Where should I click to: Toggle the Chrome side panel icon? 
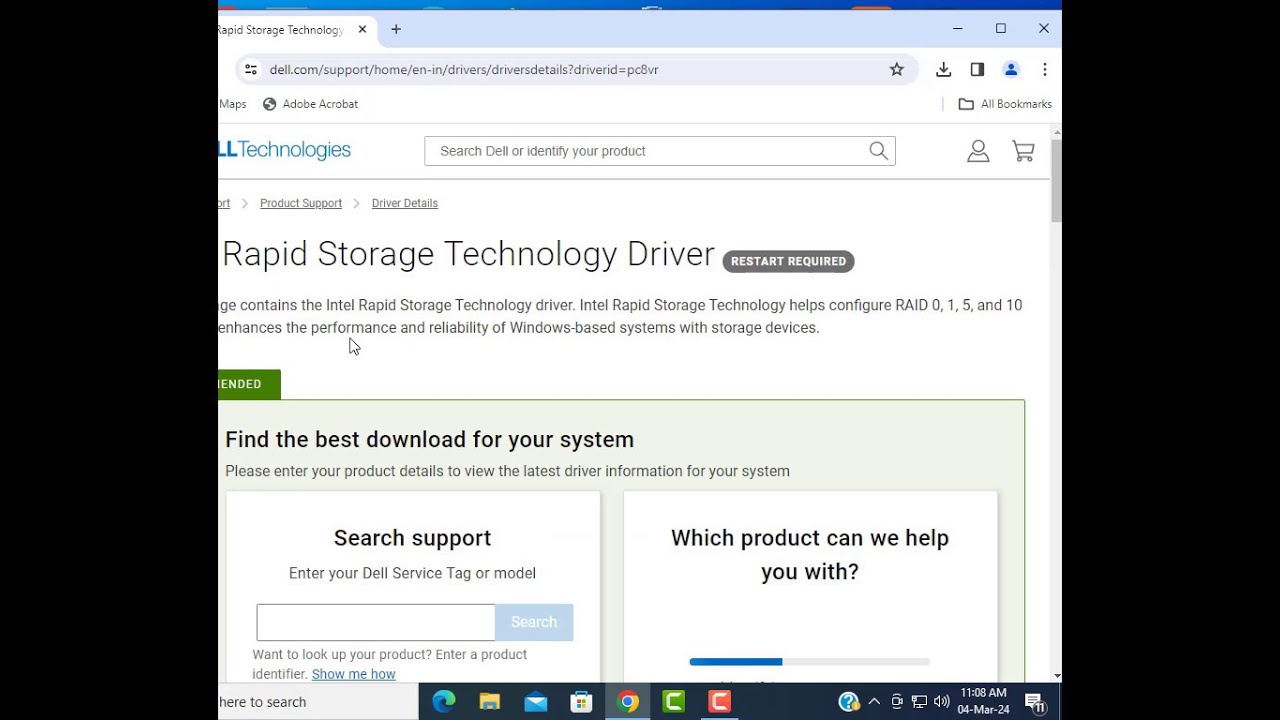click(x=977, y=70)
